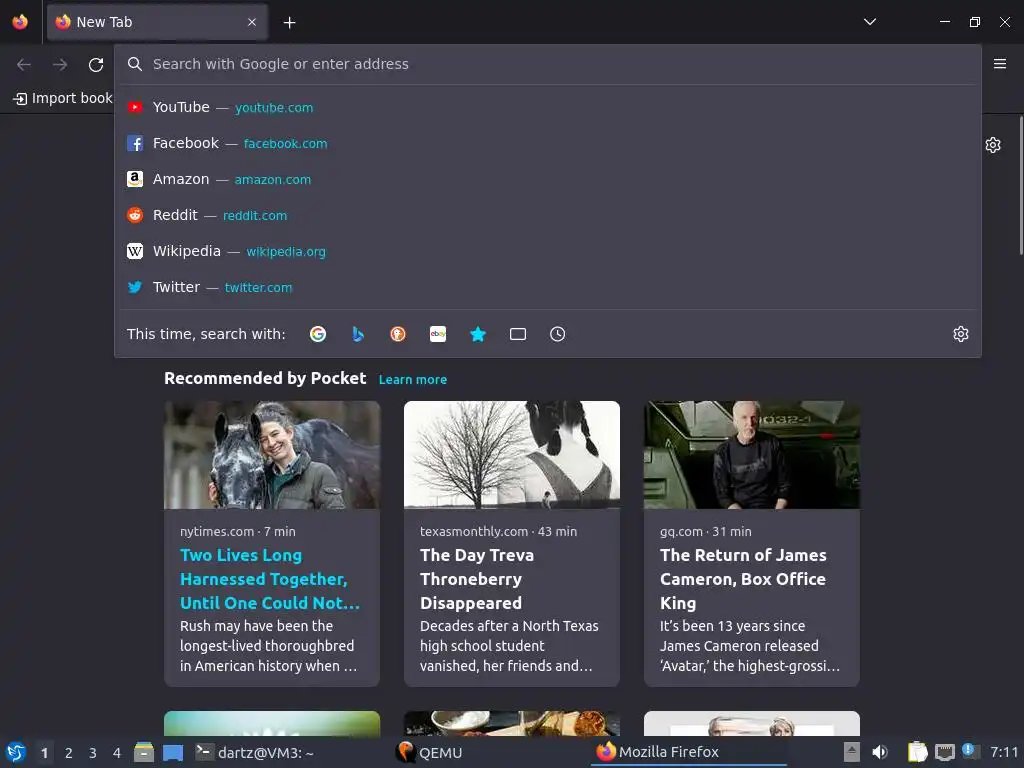Click the back navigation arrow
The width and height of the screenshot is (1024, 768).
(24, 64)
